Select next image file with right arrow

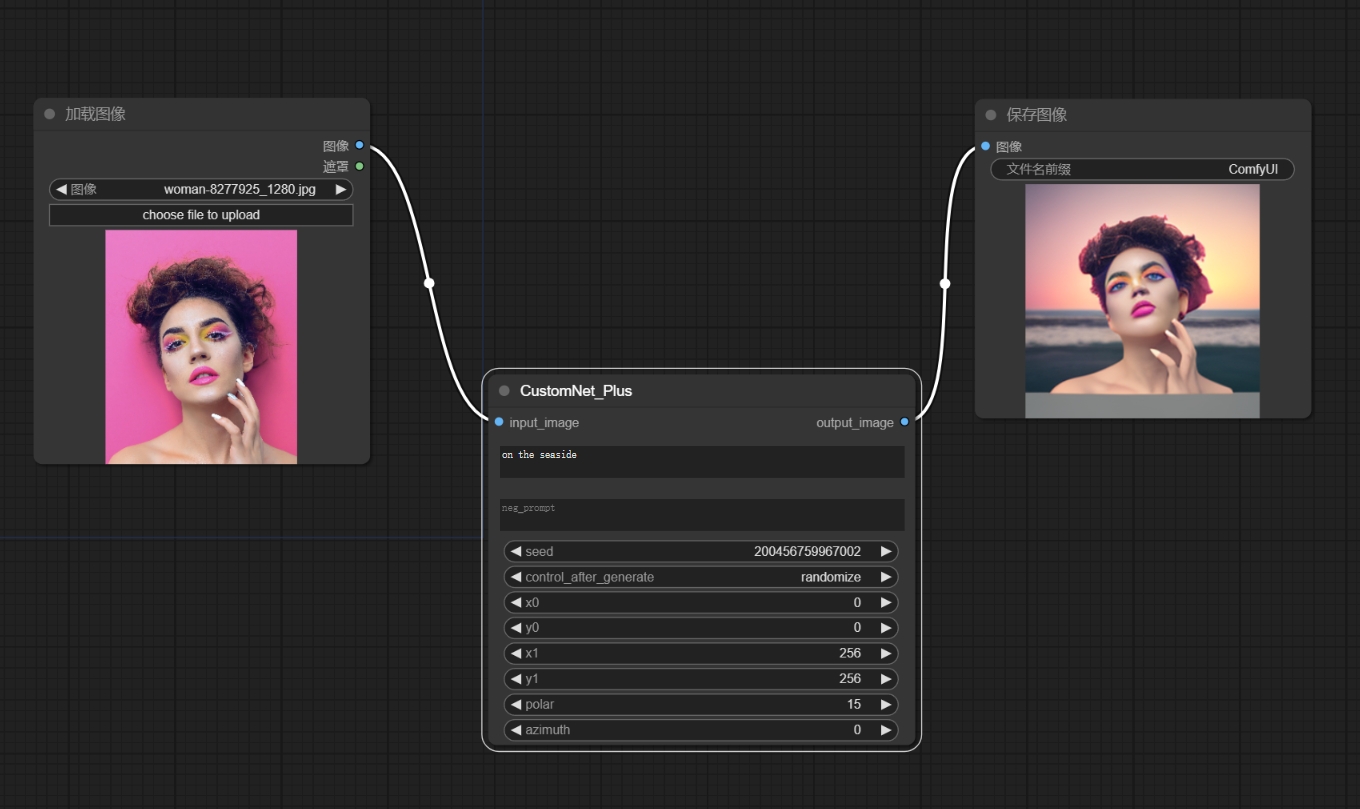click(x=341, y=189)
